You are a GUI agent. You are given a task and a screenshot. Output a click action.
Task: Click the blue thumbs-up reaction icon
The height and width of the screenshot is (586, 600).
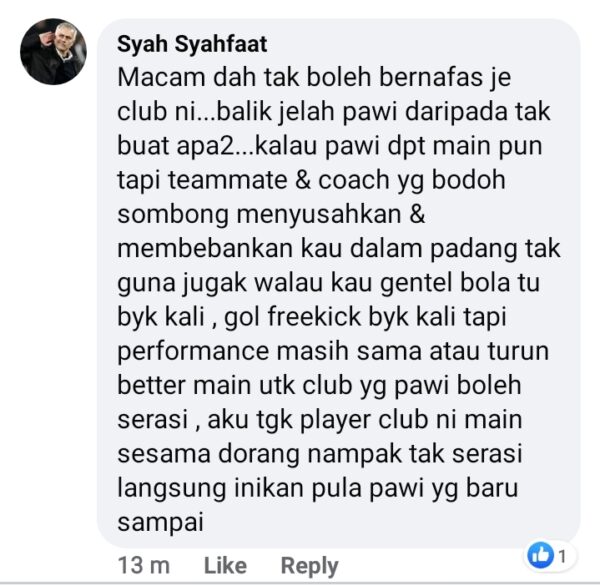coord(540,555)
